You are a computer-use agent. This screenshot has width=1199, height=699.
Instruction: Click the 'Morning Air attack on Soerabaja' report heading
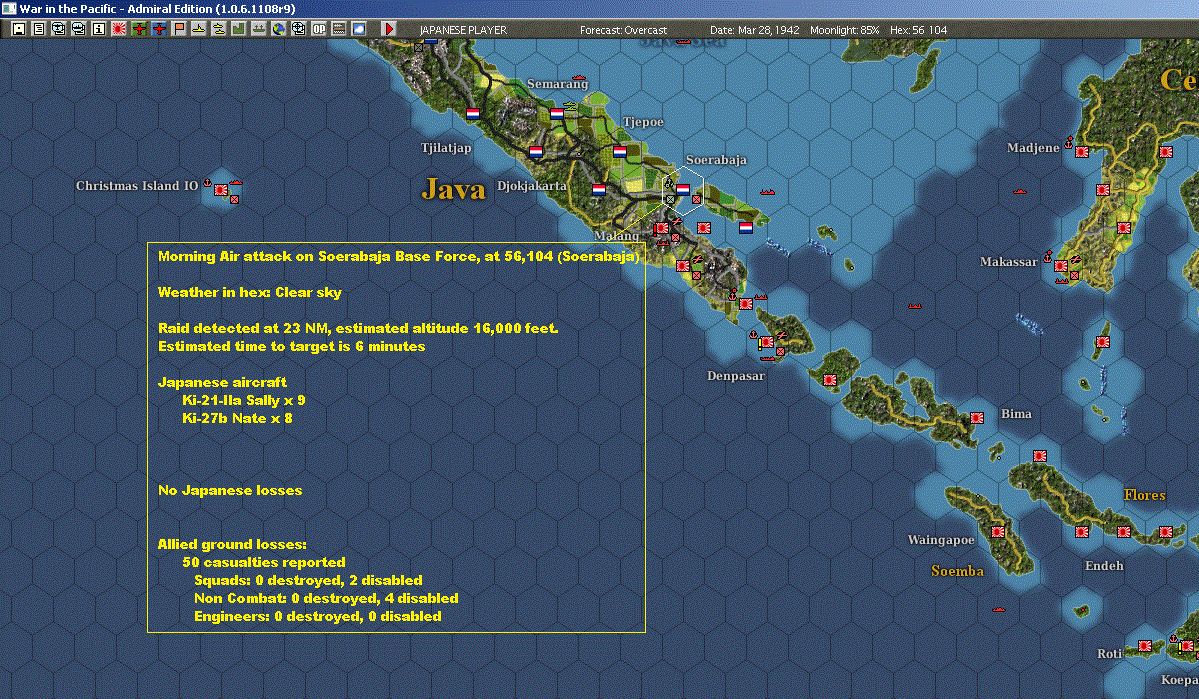pyautogui.click(x=398, y=256)
